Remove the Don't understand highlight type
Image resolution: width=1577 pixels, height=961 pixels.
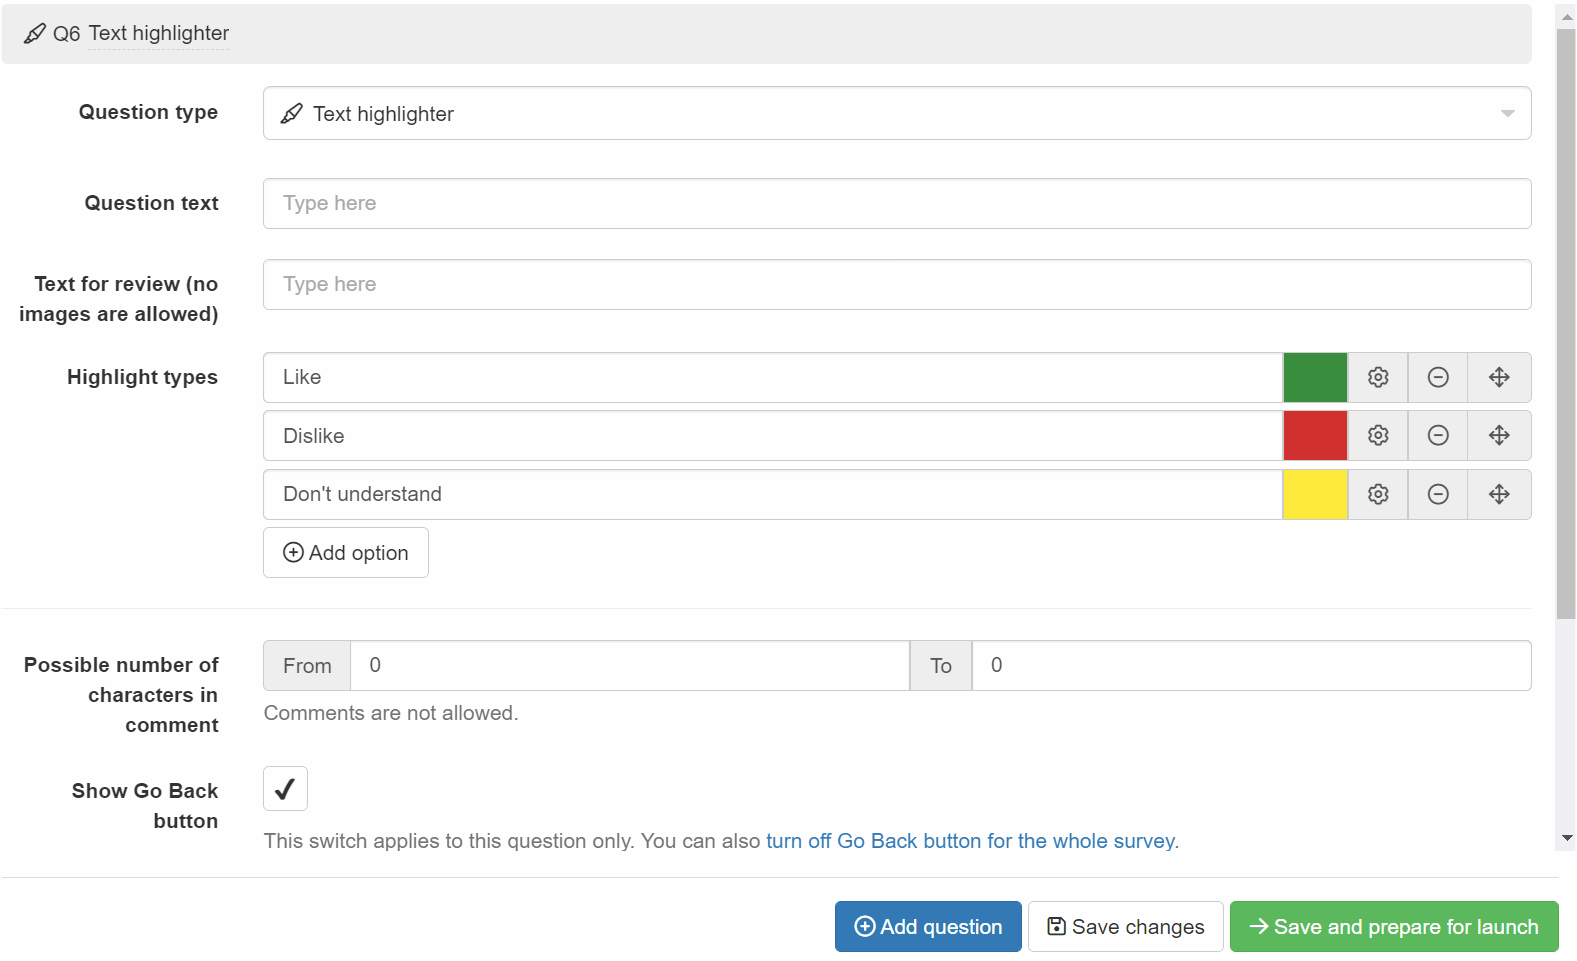coord(1438,494)
